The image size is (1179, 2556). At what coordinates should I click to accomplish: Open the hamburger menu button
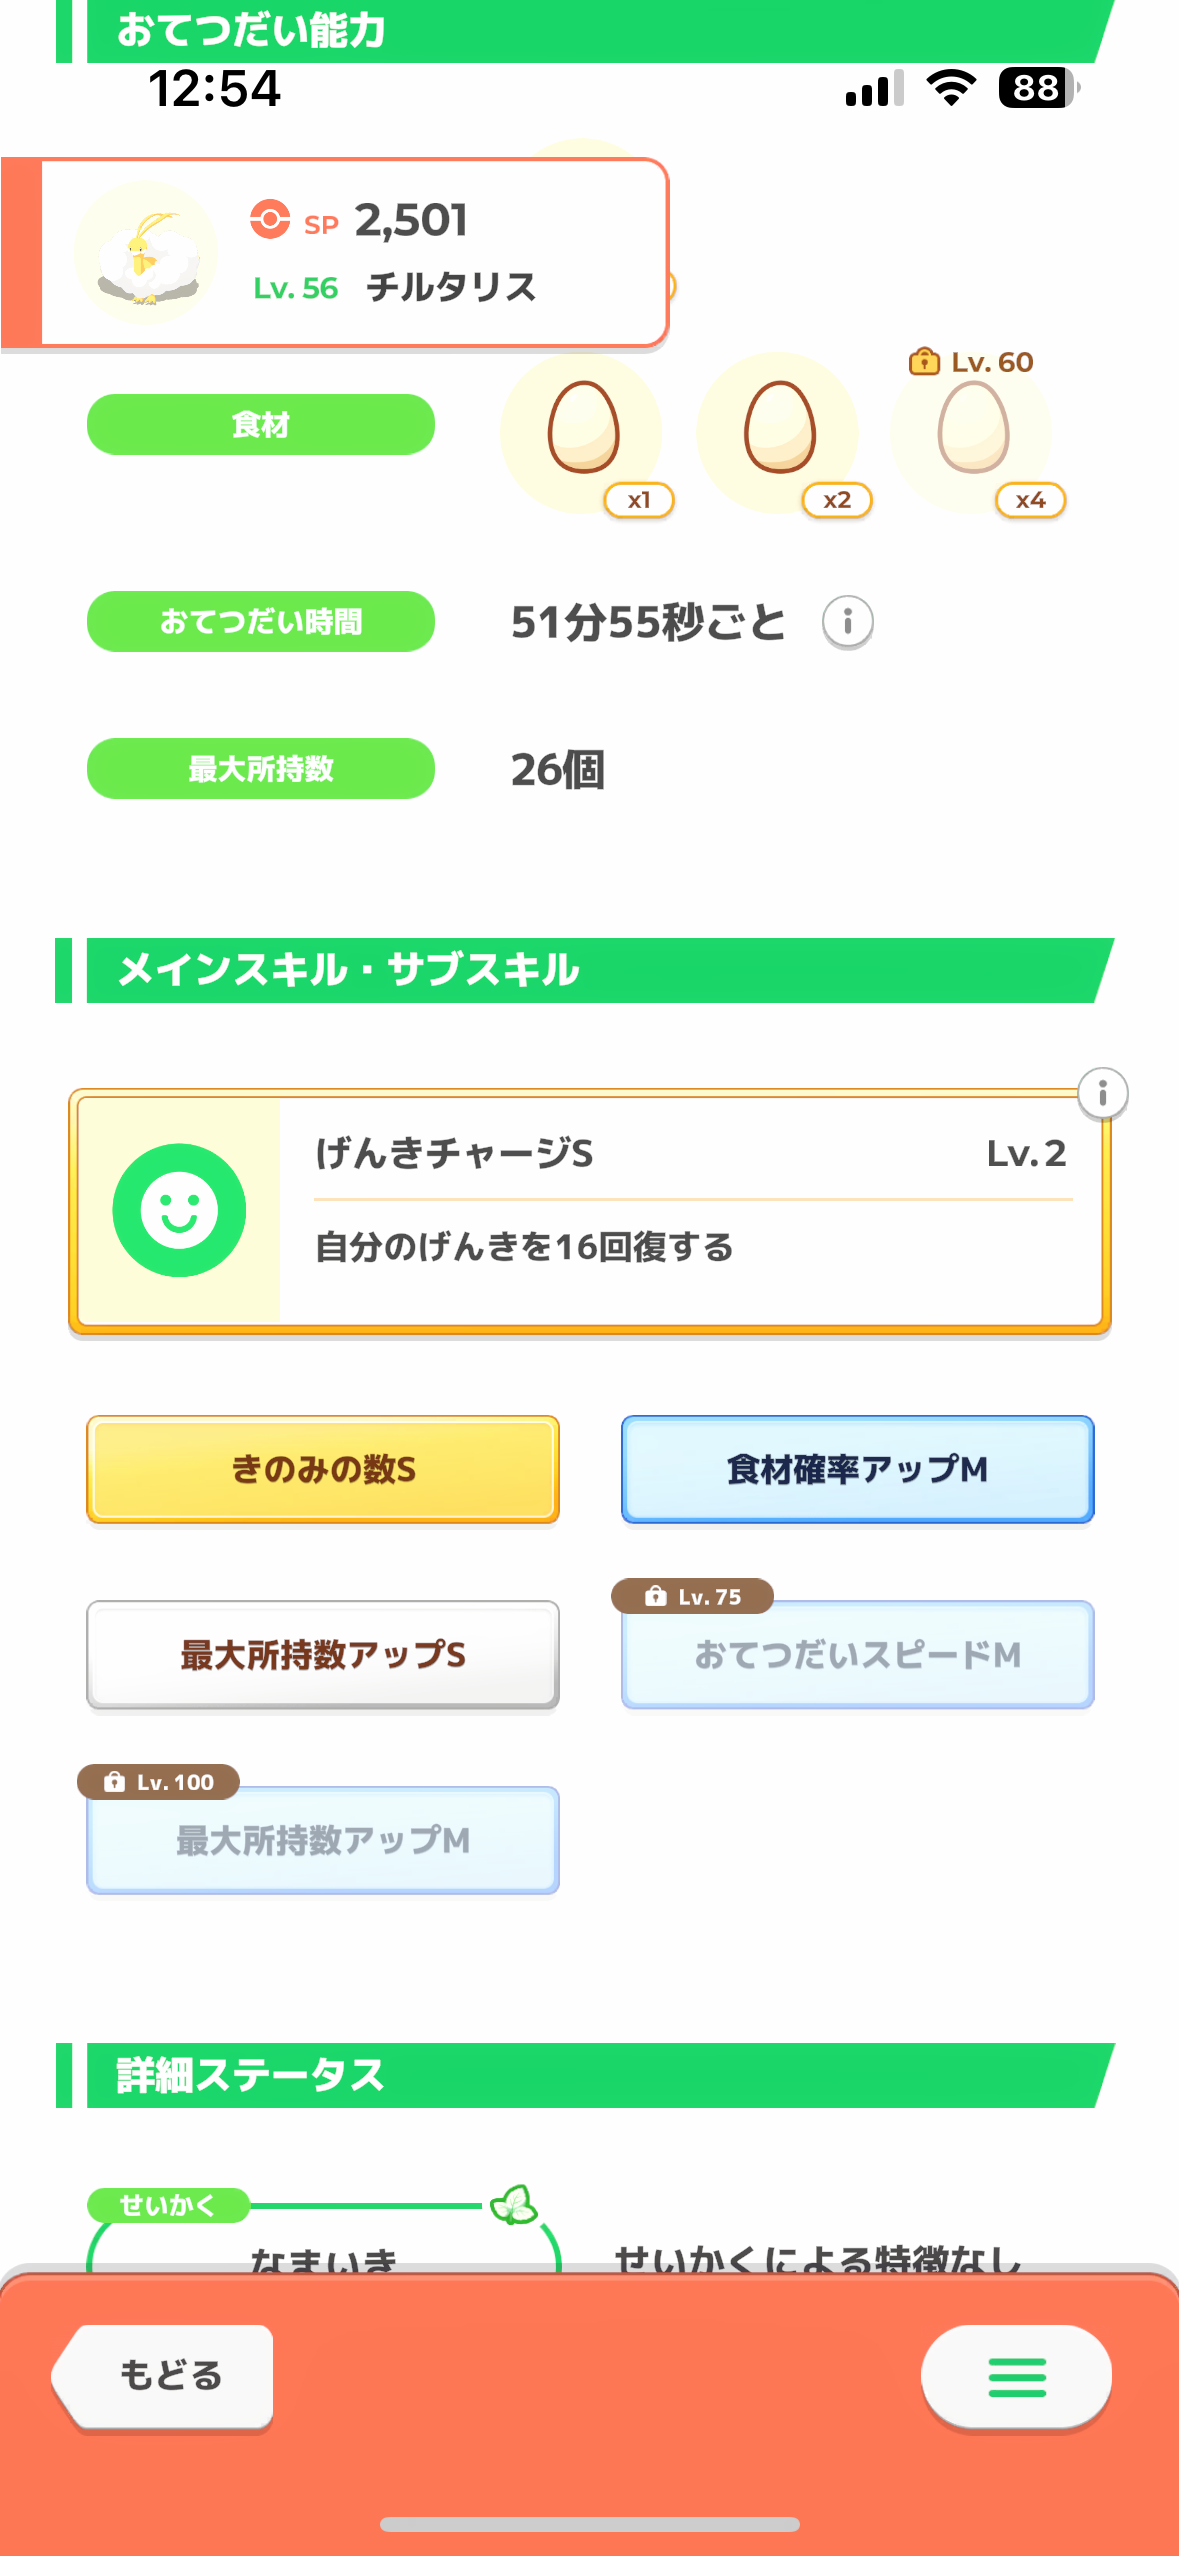1016,2377
